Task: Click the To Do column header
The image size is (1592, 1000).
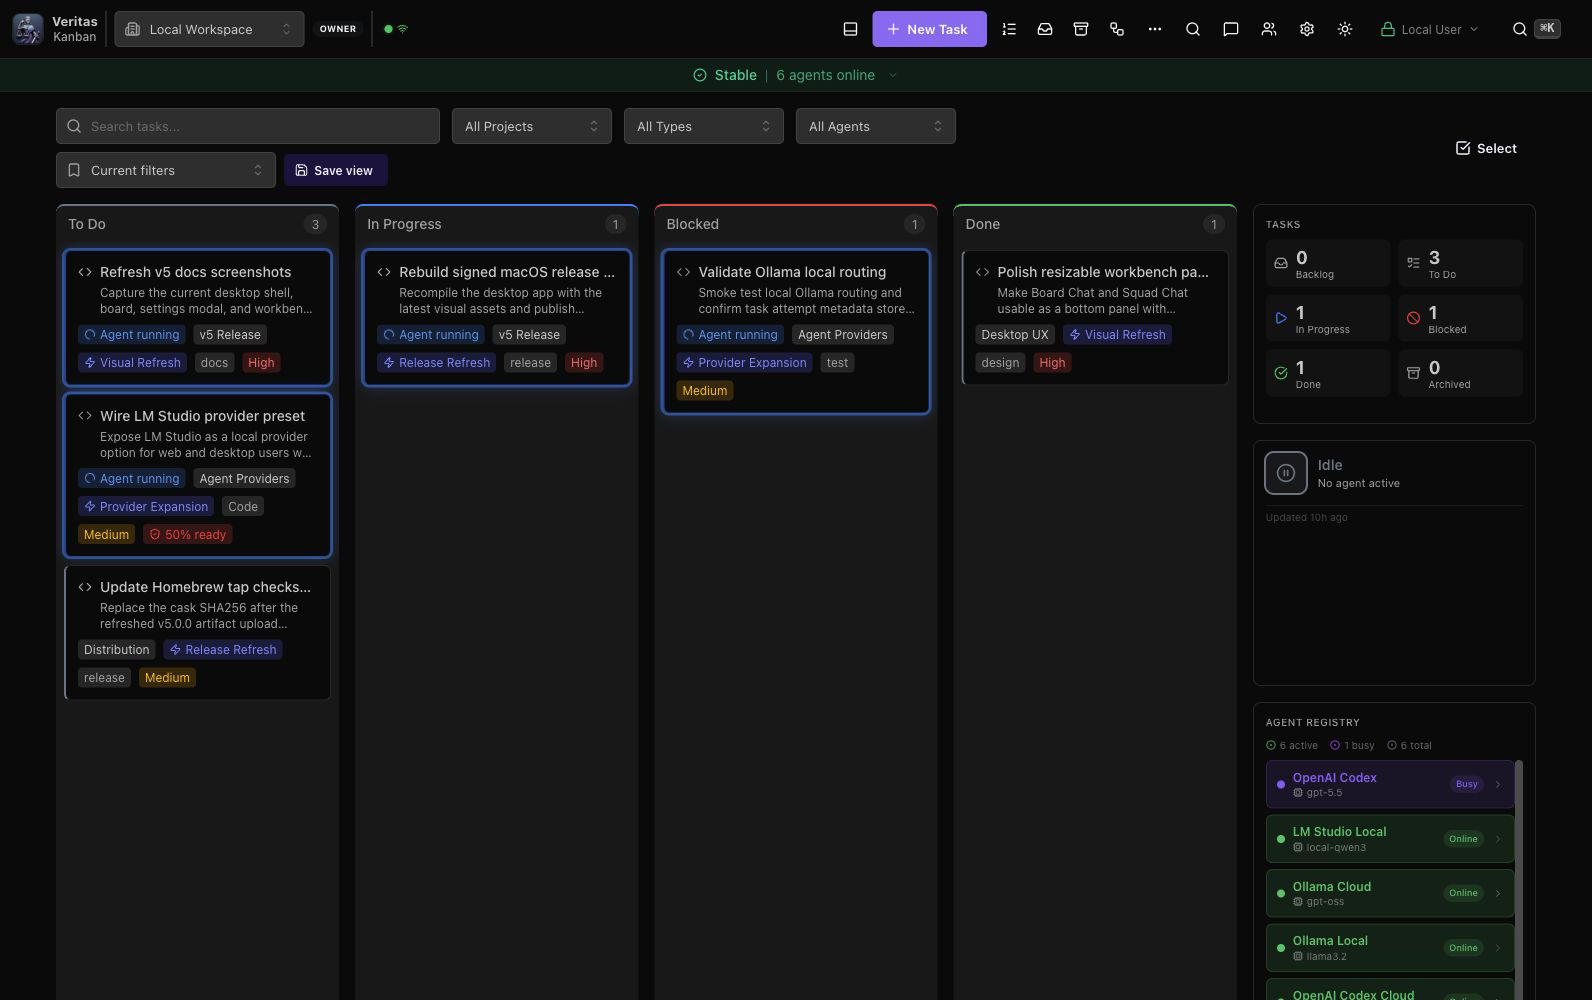Action: pyautogui.click(x=197, y=224)
